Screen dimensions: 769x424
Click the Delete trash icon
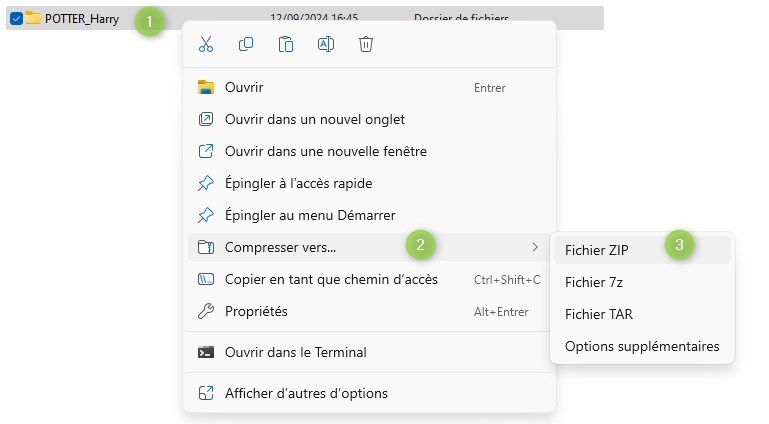click(366, 44)
